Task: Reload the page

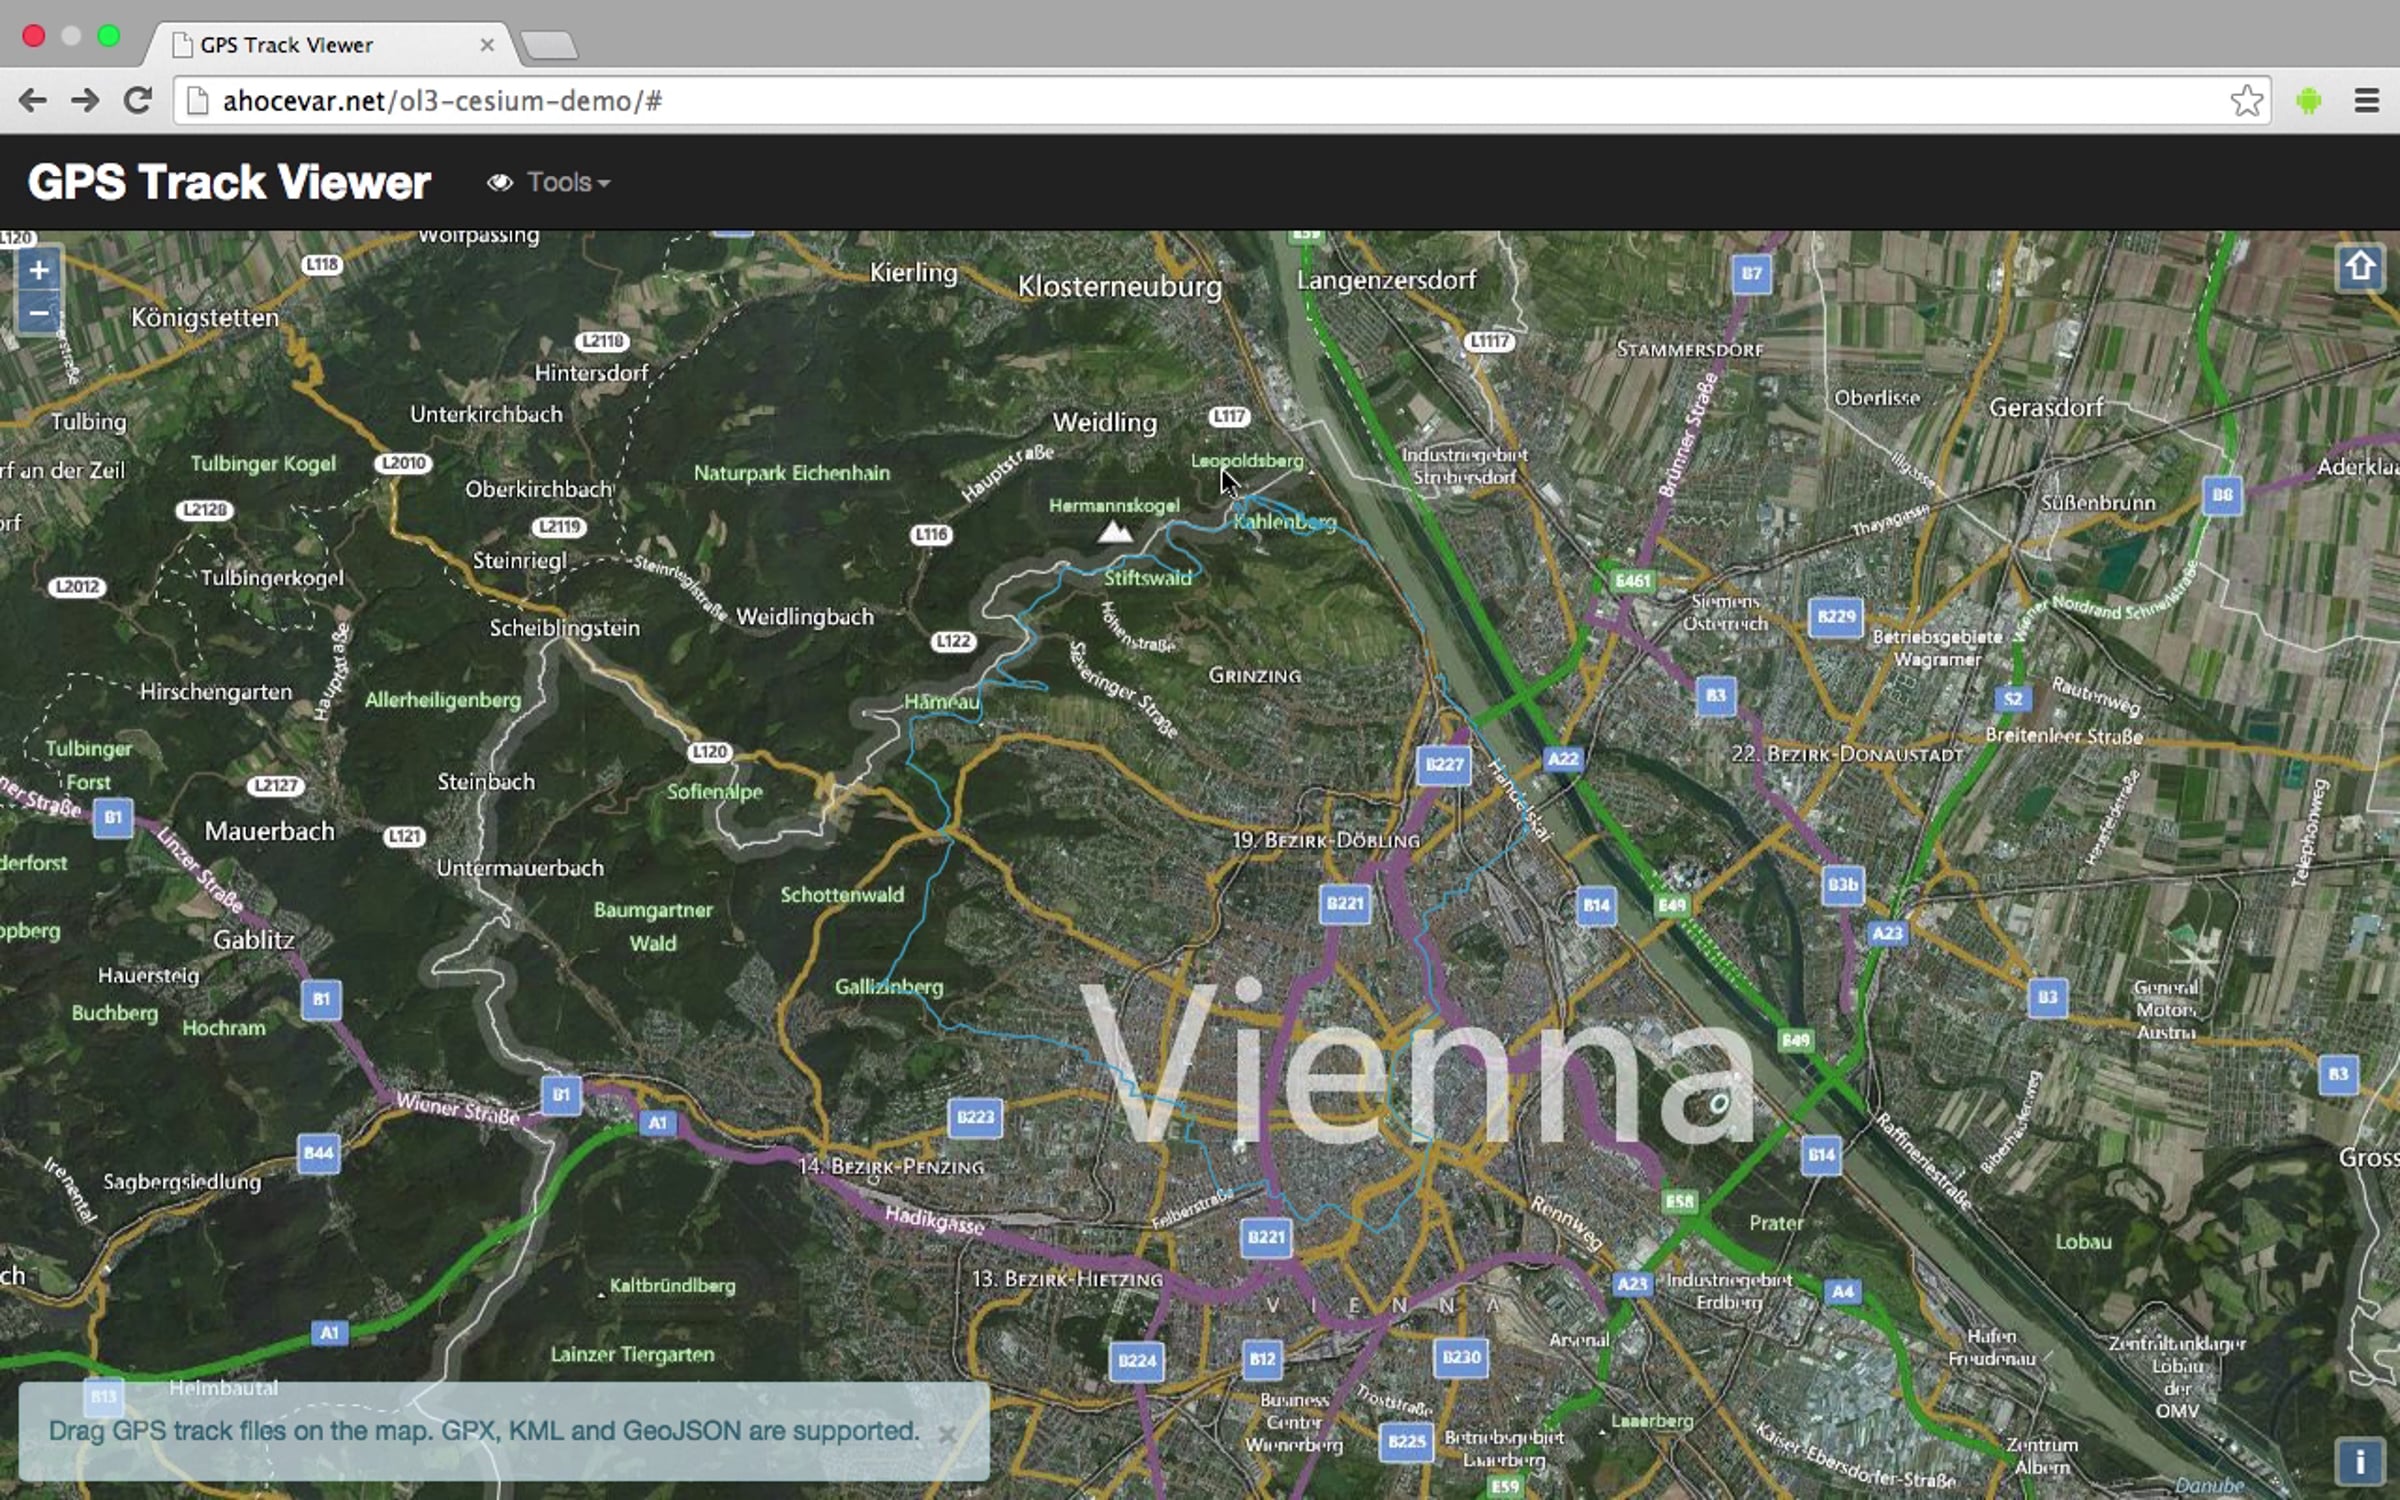Action: pos(138,101)
